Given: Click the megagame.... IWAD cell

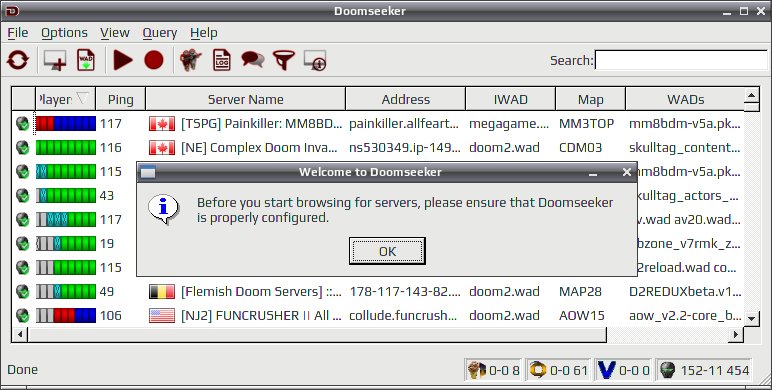Looking at the screenshot, I should (x=509, y=124).
